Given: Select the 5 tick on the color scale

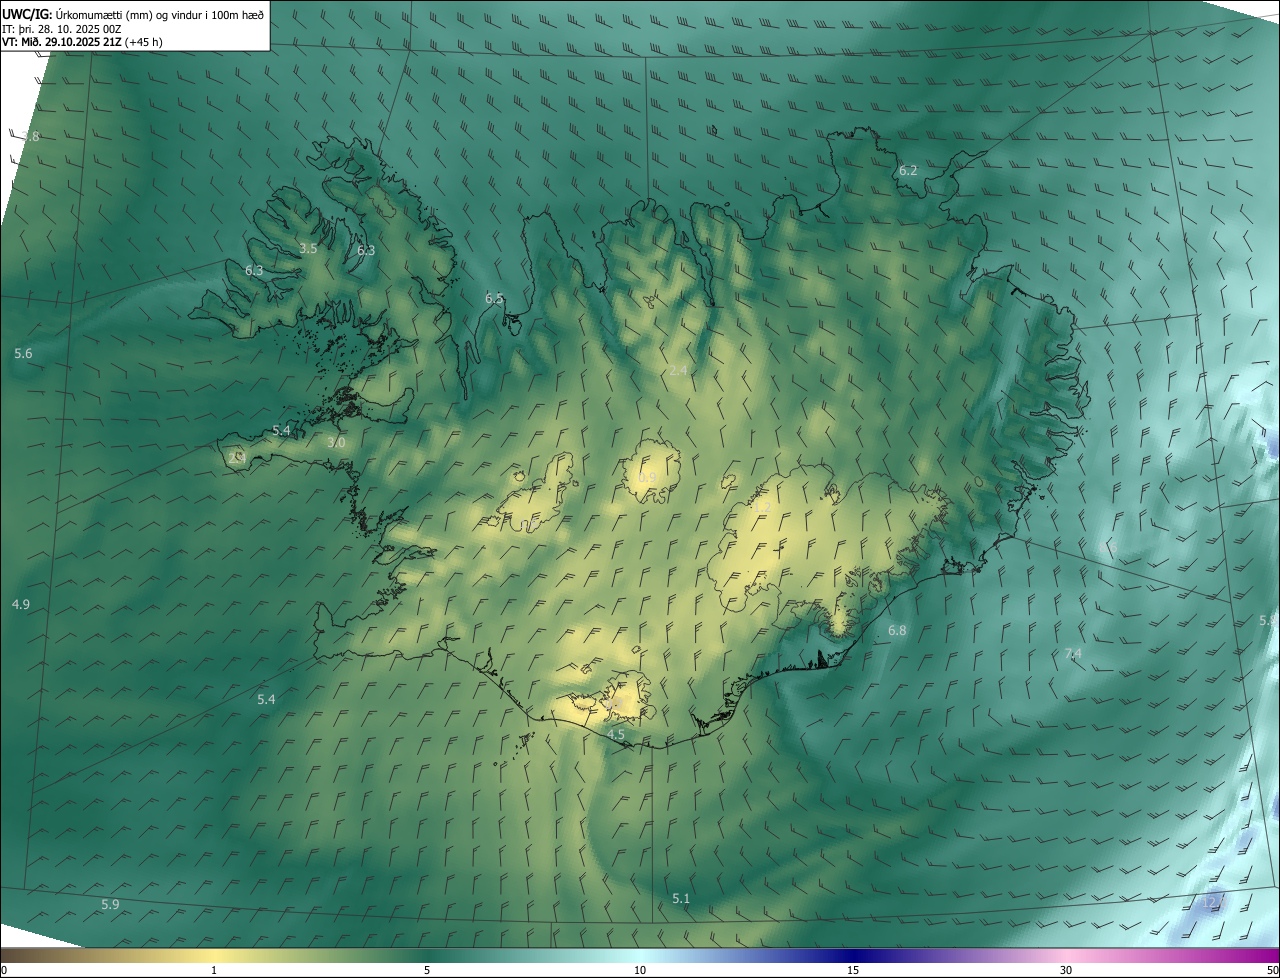Looking at the screenshot, I should point(427,970).
